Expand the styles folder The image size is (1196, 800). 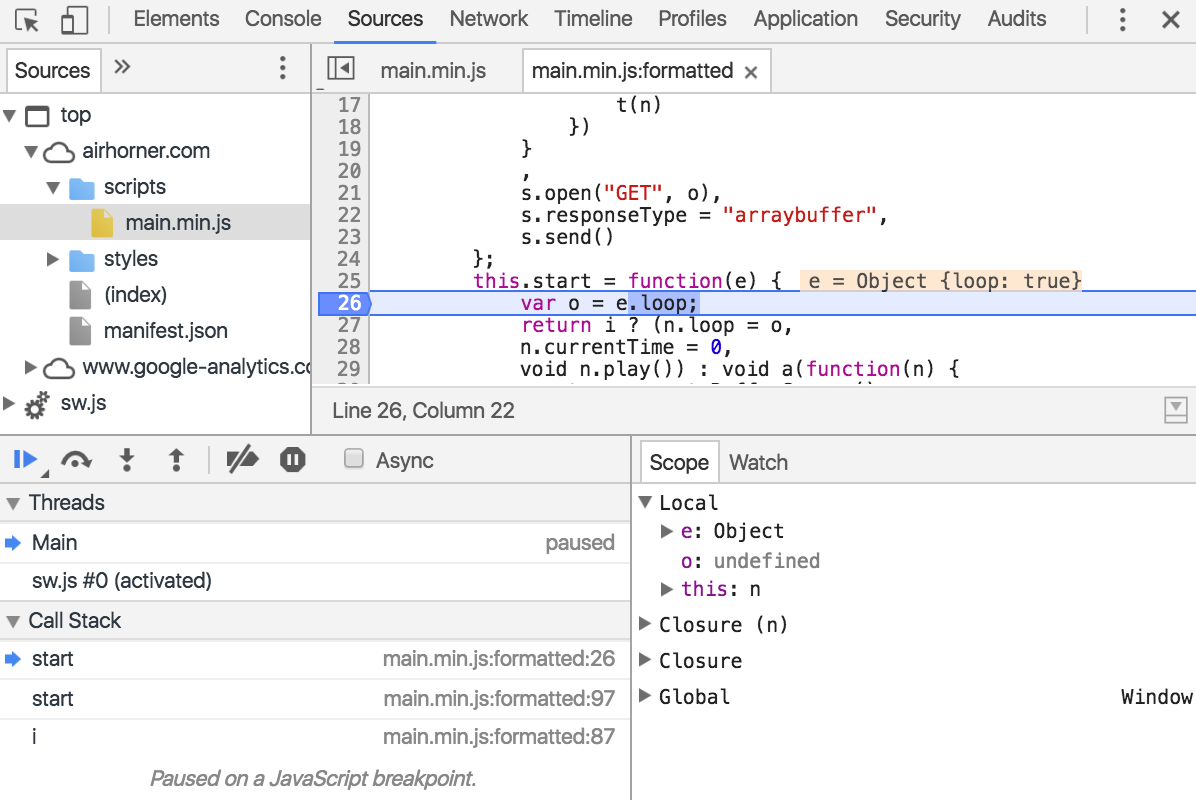click(x=53, y=259)
